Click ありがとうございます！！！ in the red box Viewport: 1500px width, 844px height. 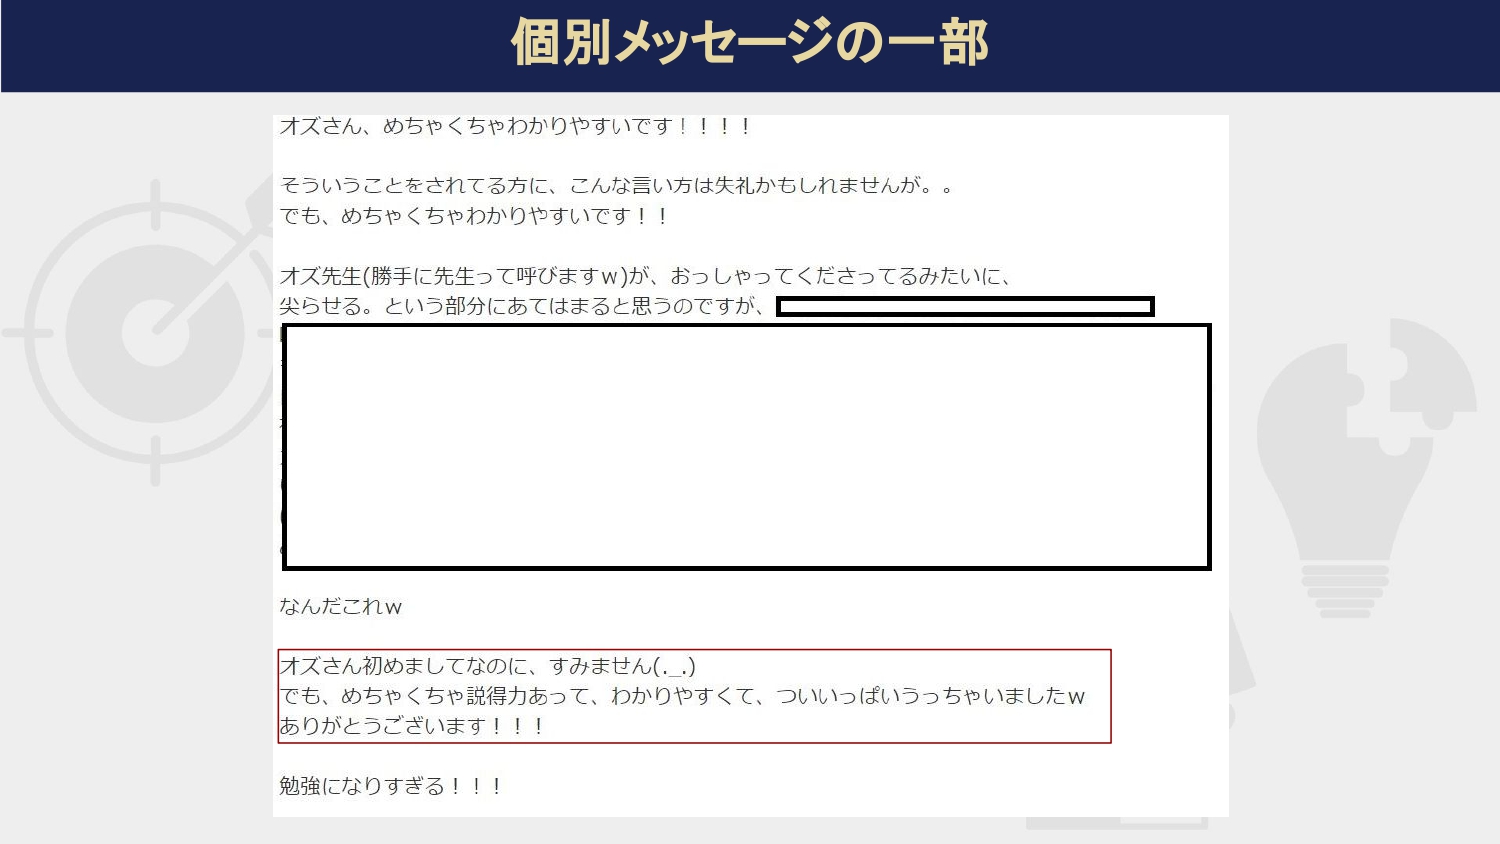(411, 726)
